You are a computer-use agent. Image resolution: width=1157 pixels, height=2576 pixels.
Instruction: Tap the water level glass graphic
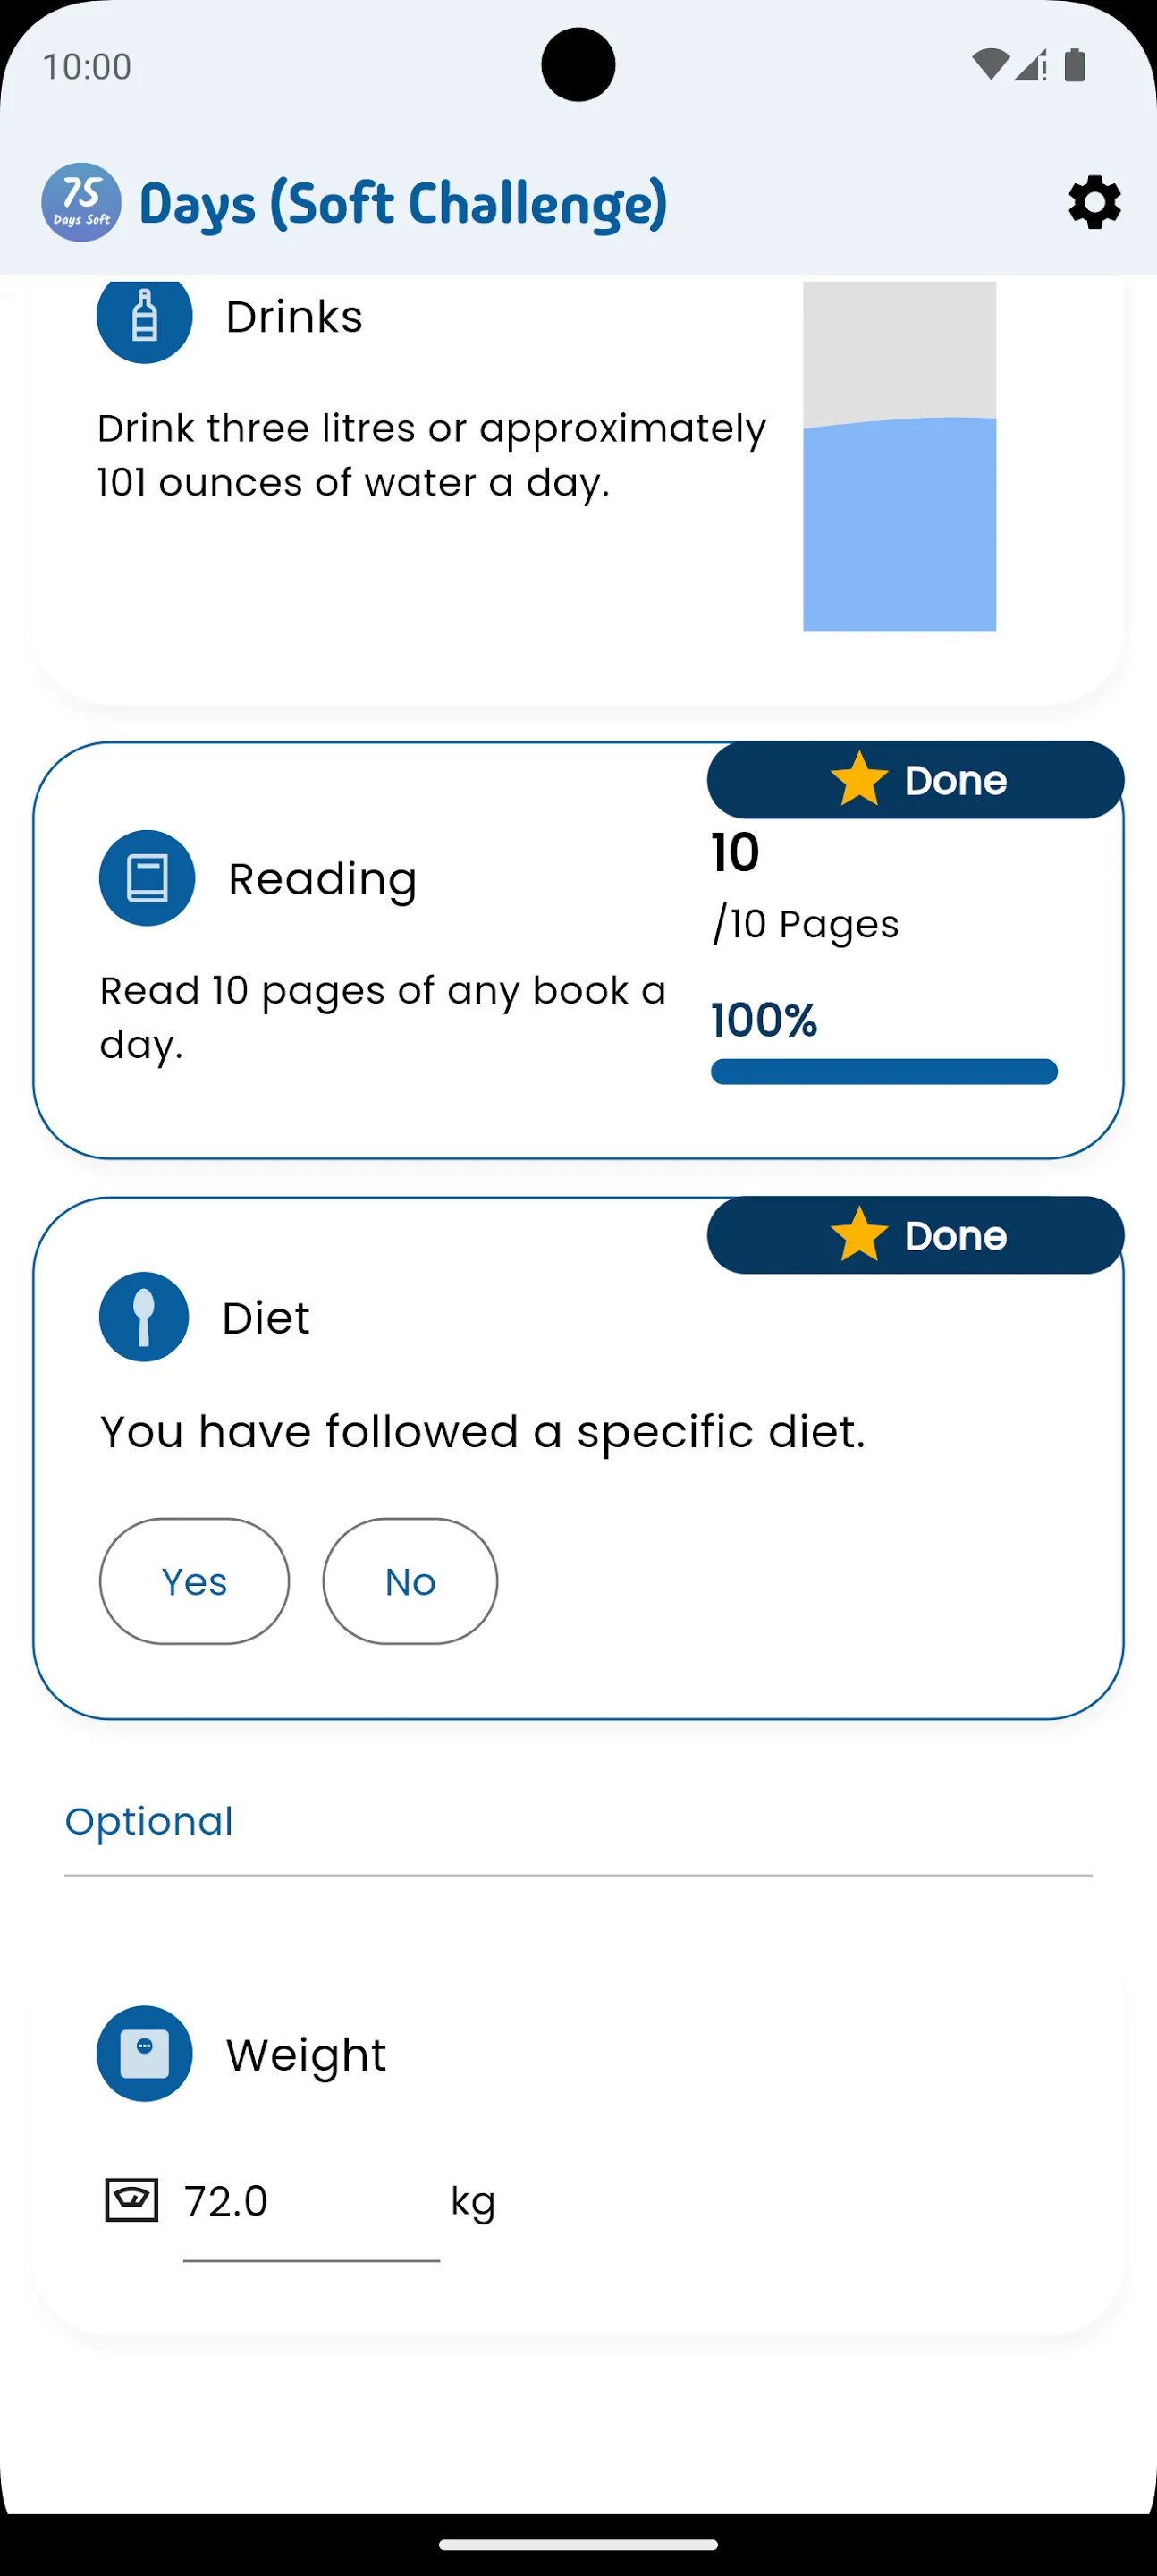899,456
